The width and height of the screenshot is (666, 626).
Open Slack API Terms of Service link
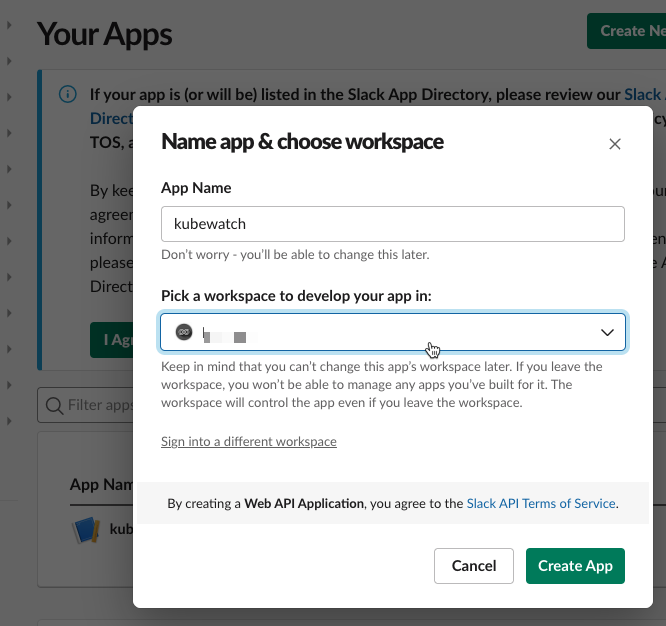coord(541,503)
